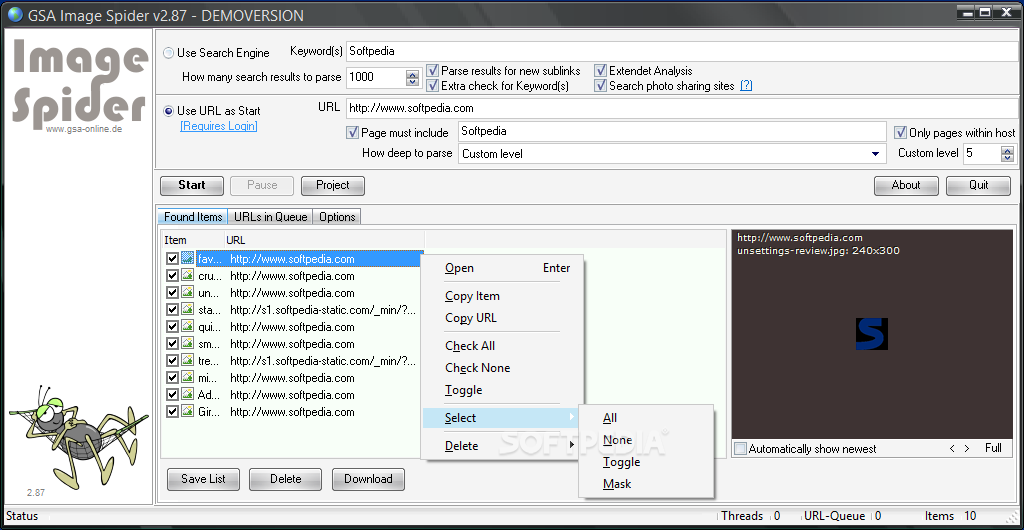Click the image icon of the mi... row
The width and height of the screenshot is (1024, 530).
[187, 377]
